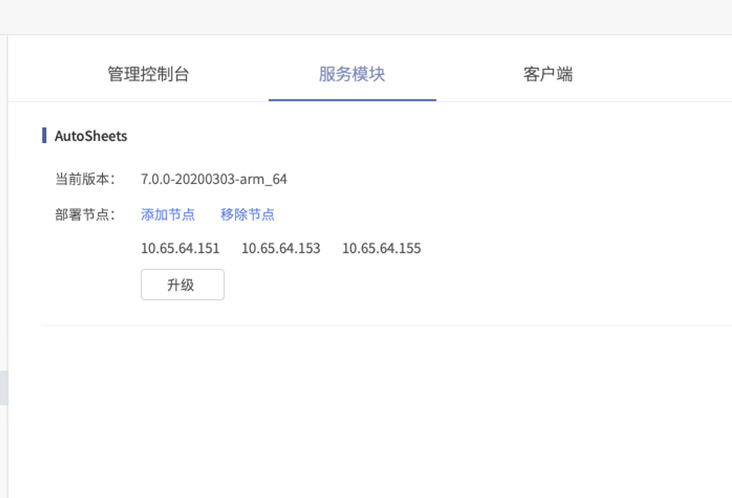Click the 移除节点 link

coord(247,215)
